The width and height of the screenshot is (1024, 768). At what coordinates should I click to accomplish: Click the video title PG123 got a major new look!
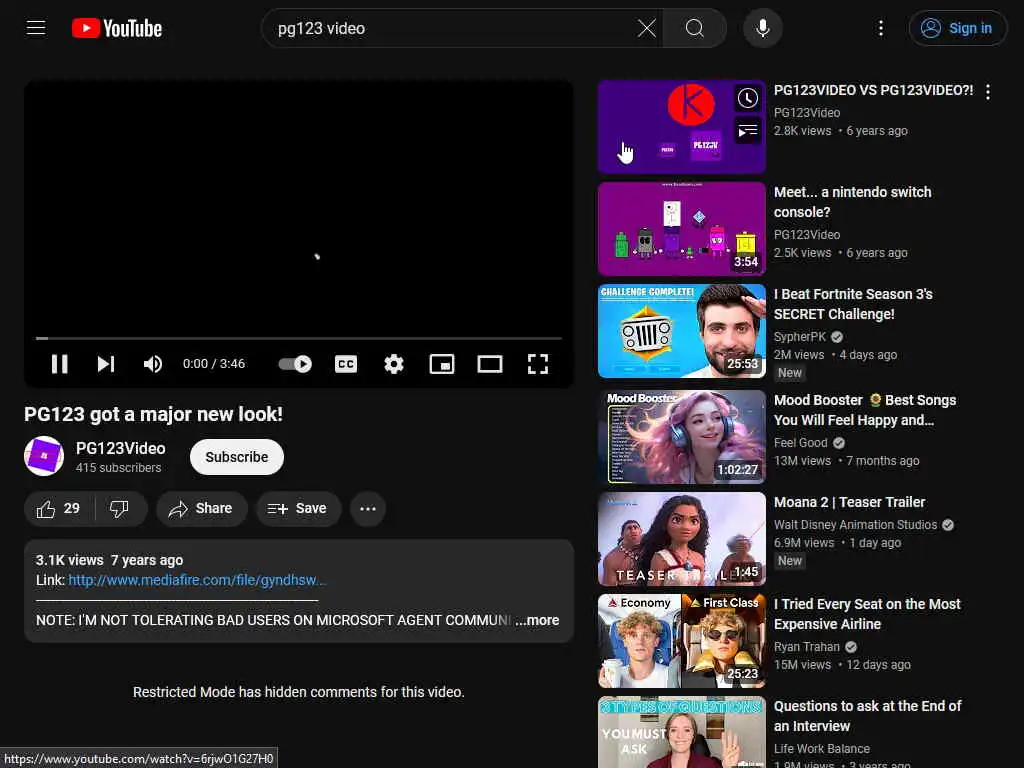(153, 414)
